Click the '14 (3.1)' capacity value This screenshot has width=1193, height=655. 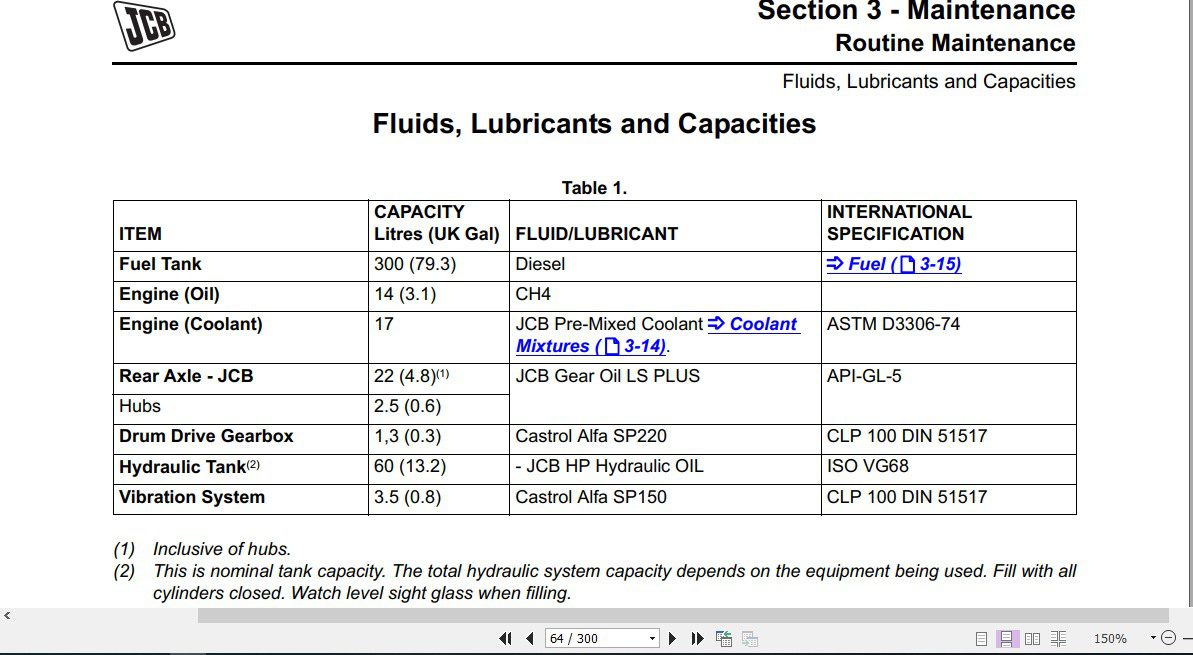click(405, 295)
